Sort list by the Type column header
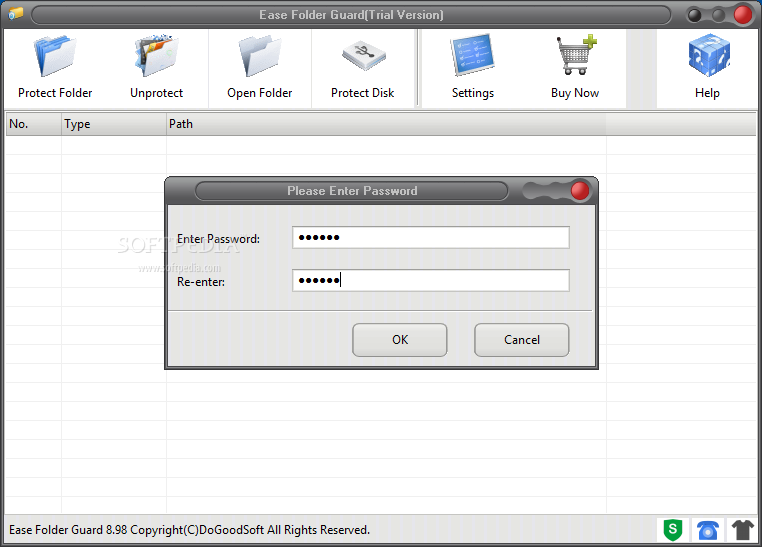762x547 pixels. pos(114,124)
